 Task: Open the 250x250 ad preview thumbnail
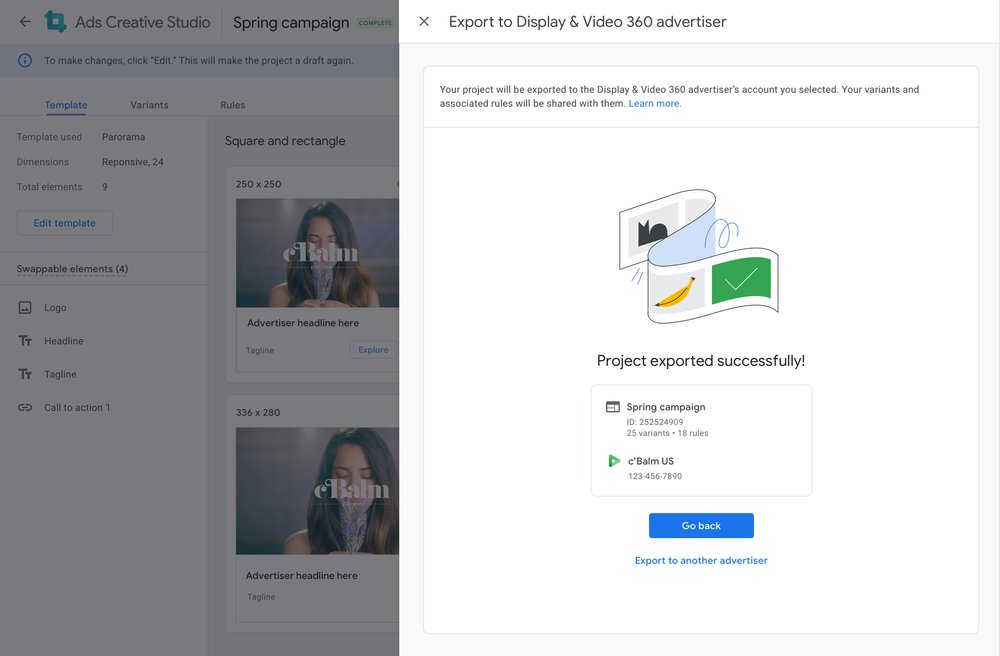coord(318,253)
